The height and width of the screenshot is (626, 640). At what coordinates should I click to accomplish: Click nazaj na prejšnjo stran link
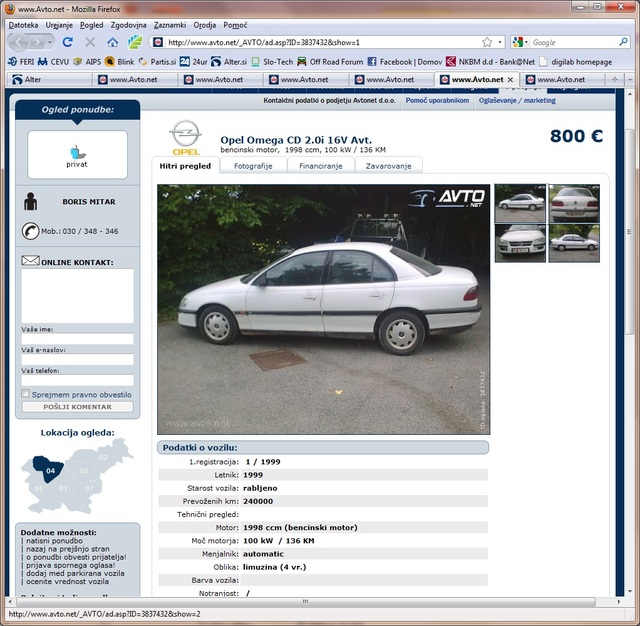click(x=68, y=549)
